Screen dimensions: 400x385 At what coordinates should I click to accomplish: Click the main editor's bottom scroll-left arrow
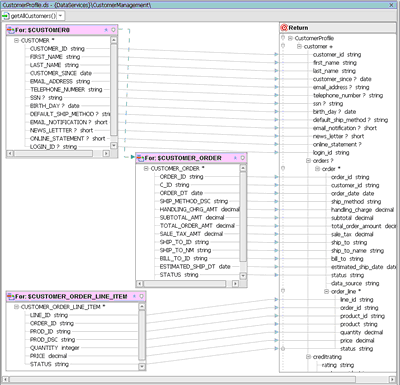click(6, 379)
